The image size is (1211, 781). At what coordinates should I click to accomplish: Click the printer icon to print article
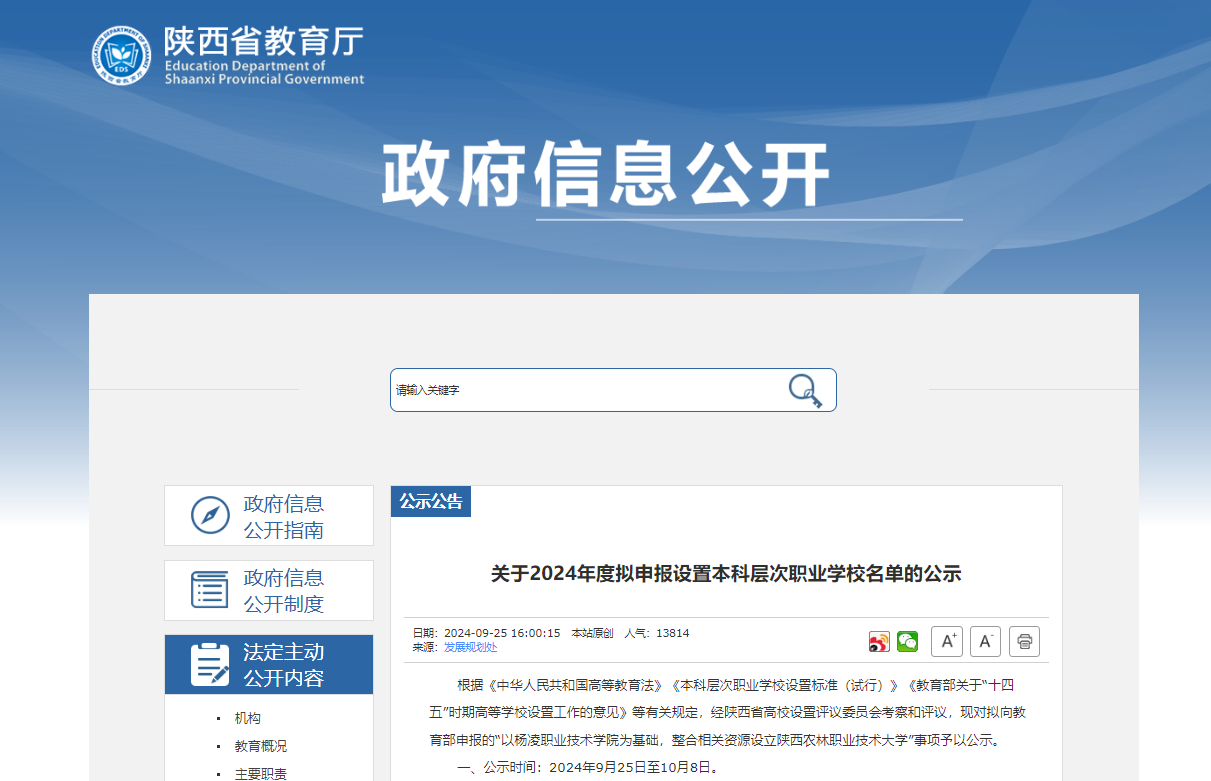click(x=1023, y=641)
